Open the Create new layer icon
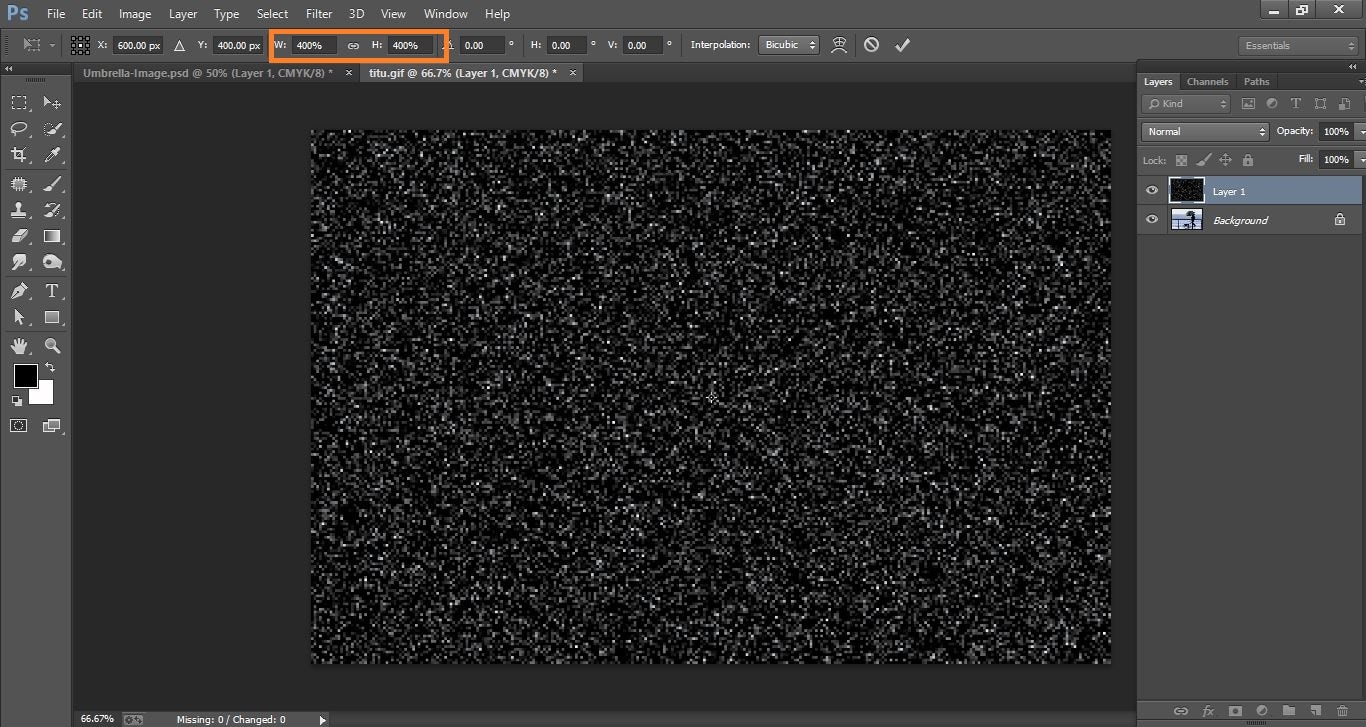This screenshot has width=1366, height=727. (1315, 711)
